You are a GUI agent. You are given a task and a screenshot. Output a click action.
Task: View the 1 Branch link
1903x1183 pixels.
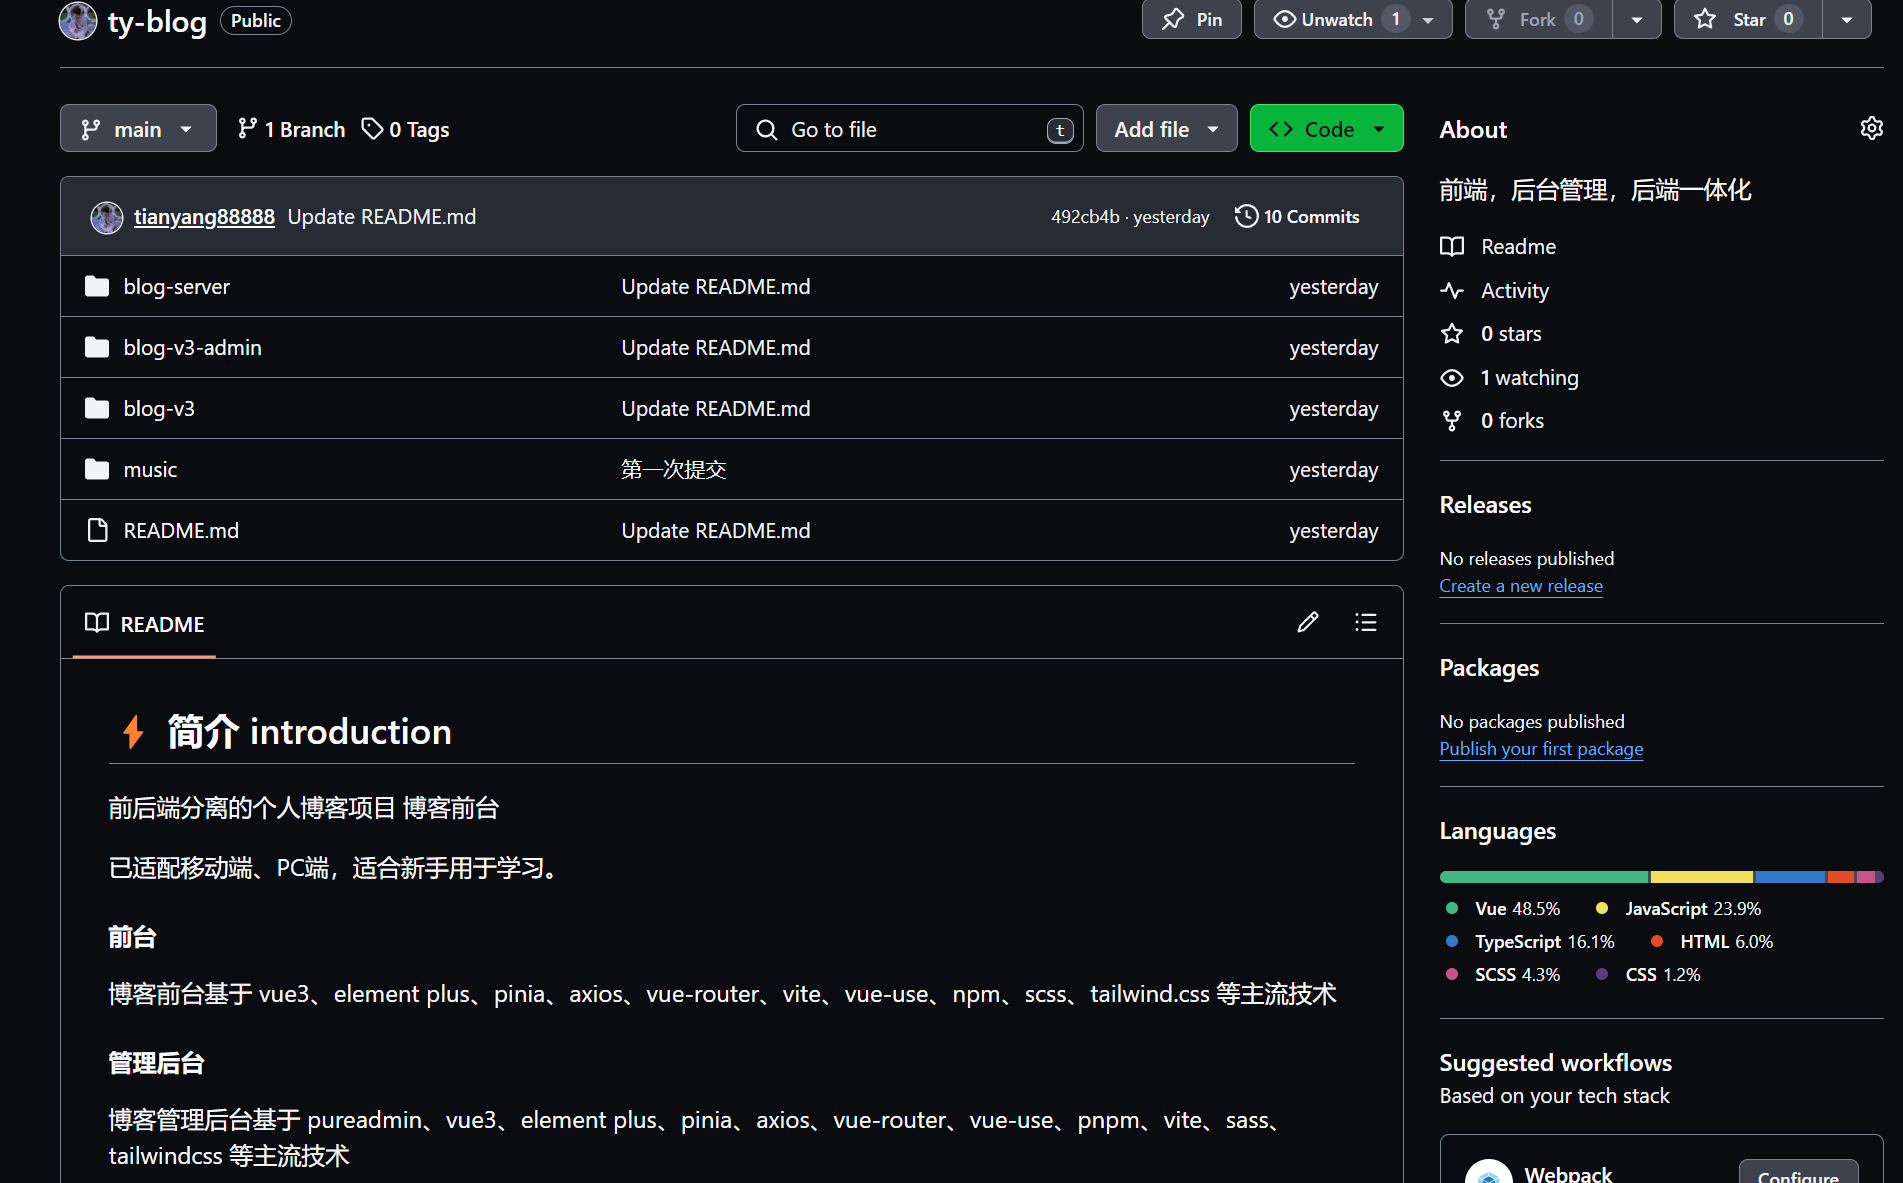click(x=291, y=129)
